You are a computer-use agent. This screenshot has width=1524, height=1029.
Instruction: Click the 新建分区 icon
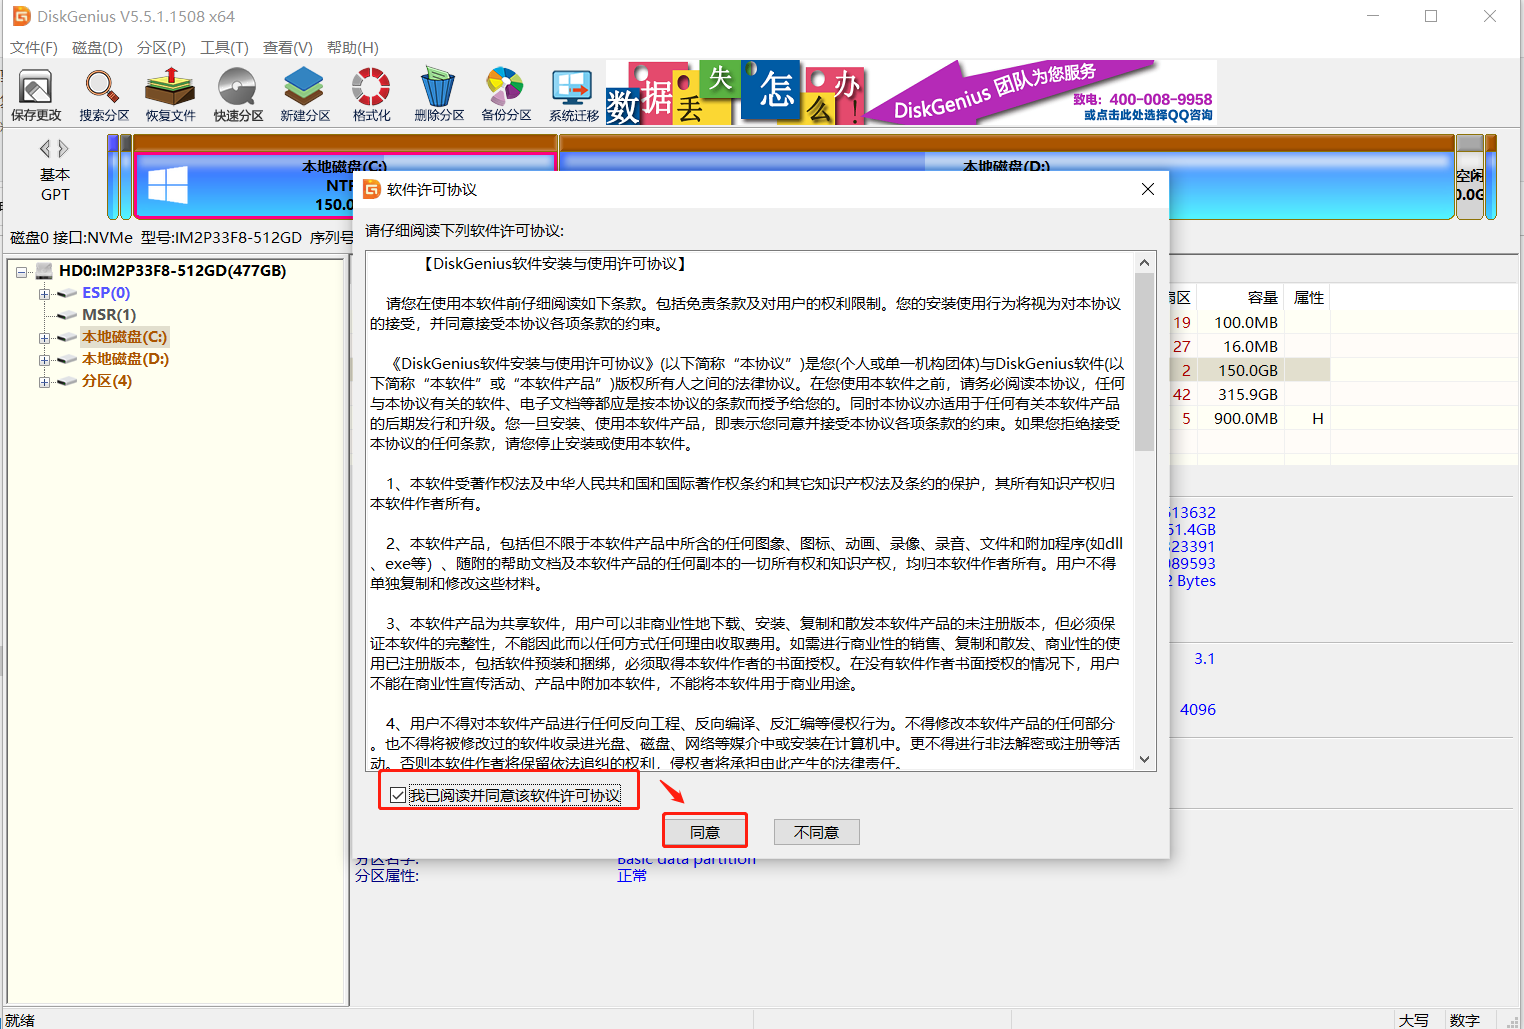pos(305,95)
